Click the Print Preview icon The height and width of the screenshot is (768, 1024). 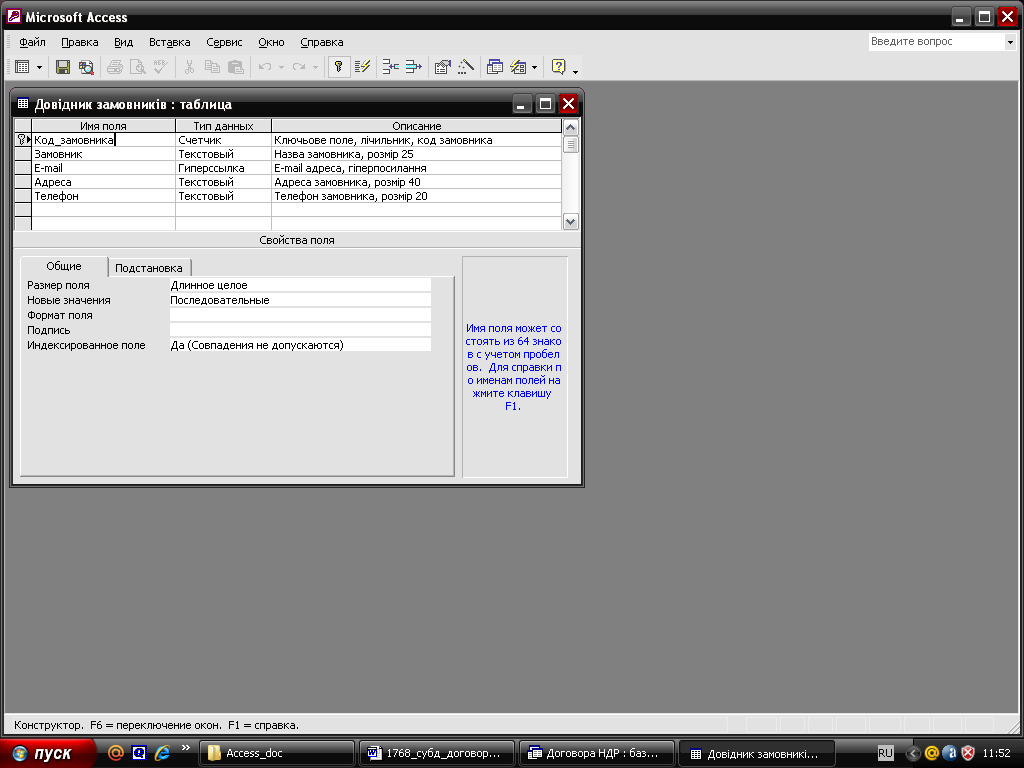tap(138, 67)
